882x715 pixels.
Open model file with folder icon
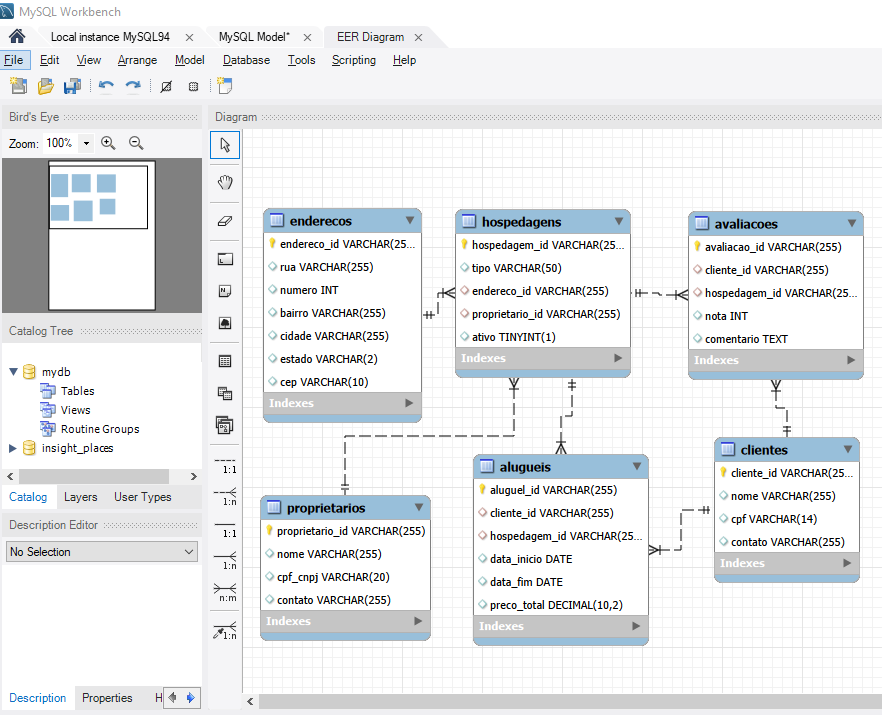pos(45,87)
